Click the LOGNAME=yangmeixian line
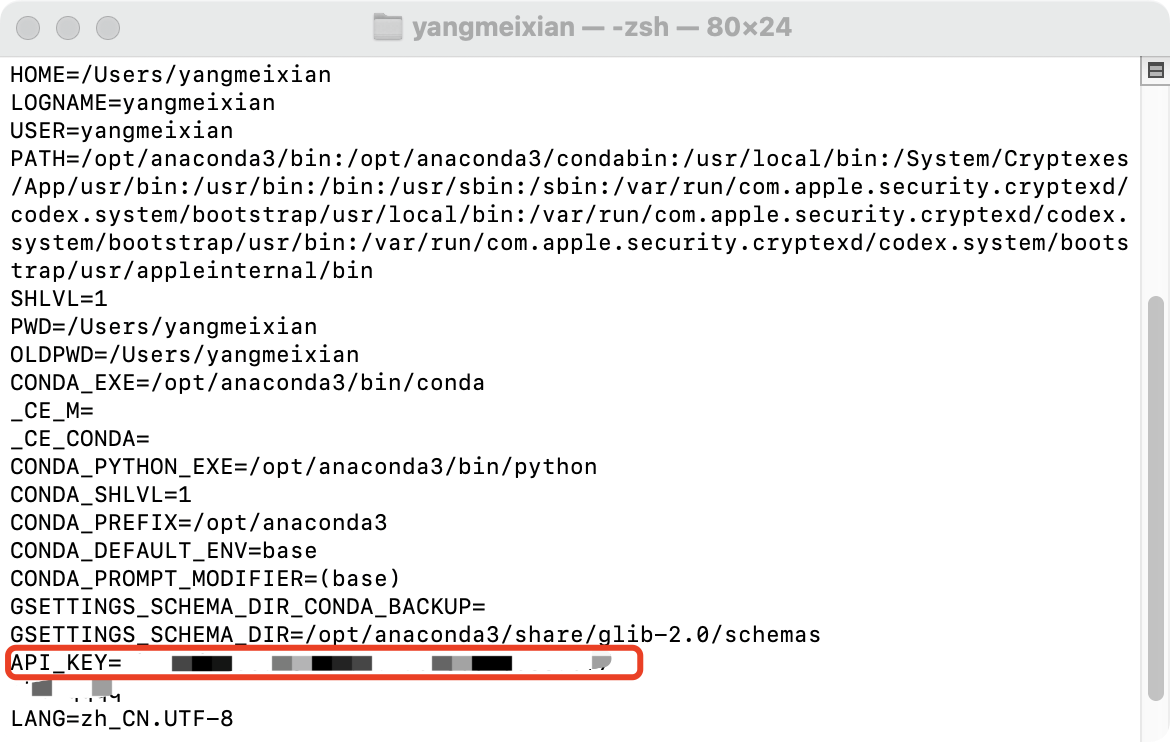 coord(140,102)
